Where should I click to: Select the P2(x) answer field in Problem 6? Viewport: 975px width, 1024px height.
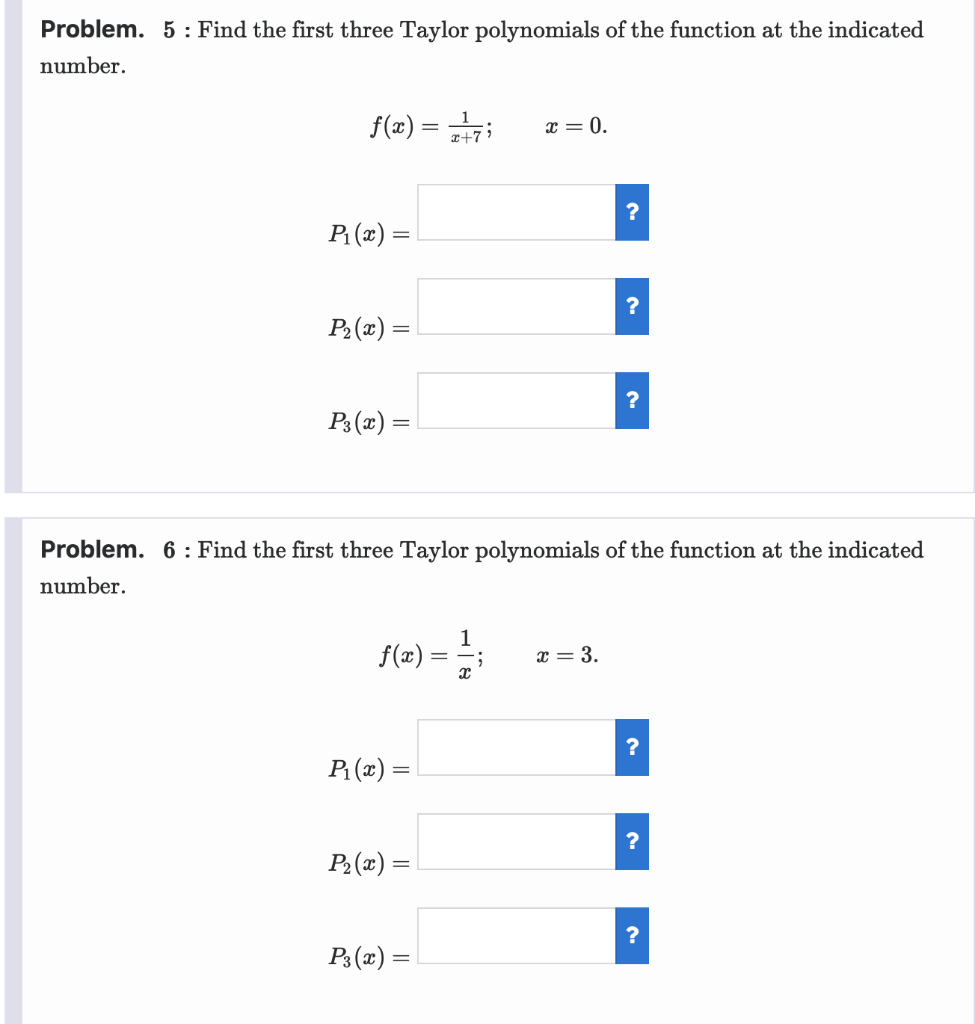coord(515,841)
